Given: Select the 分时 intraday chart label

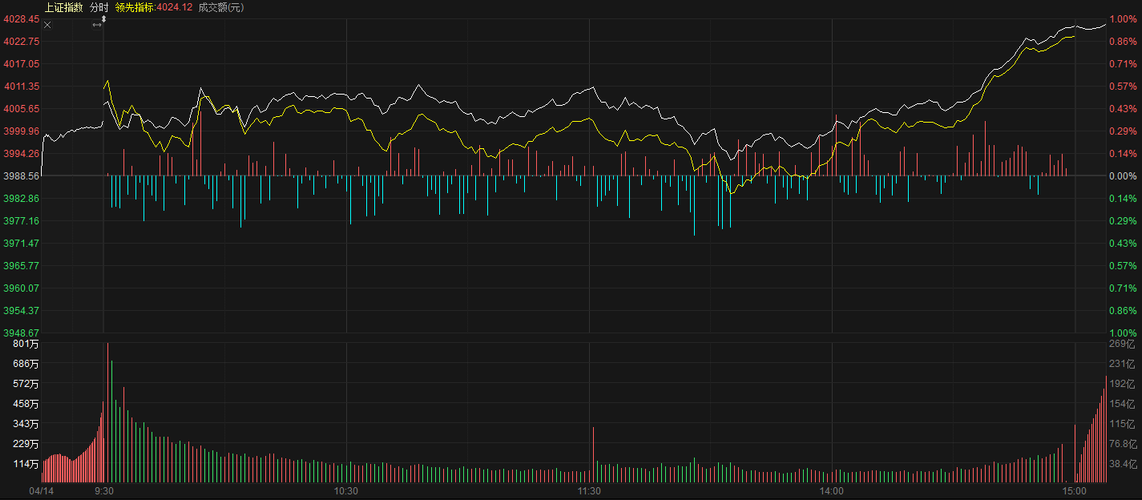Looking at the screenshot, I should pos(99,7).
